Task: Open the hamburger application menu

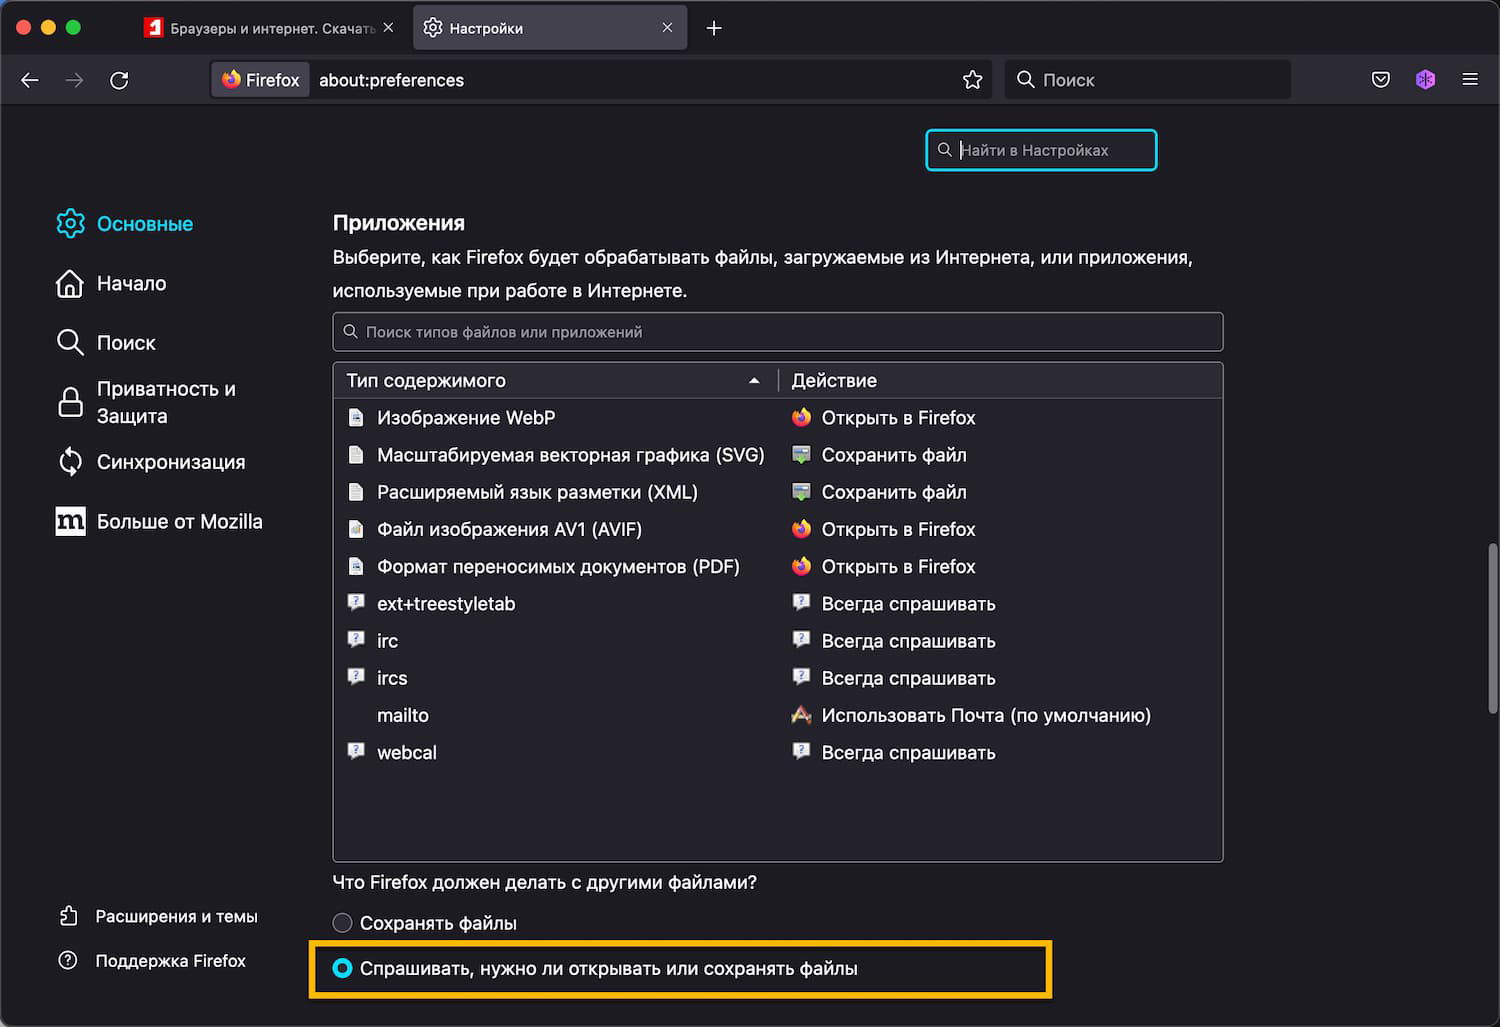Action: pos(1470,80)
